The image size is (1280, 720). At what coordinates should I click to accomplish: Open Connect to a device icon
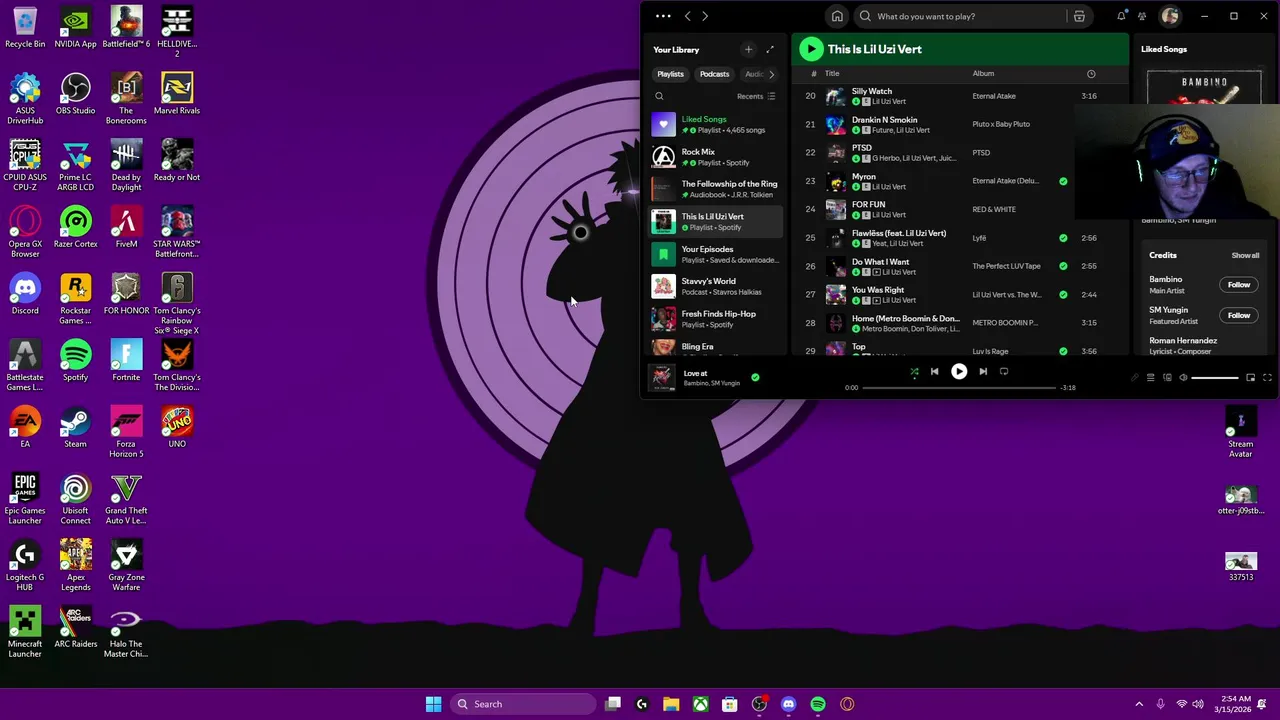click(1167, 377)
